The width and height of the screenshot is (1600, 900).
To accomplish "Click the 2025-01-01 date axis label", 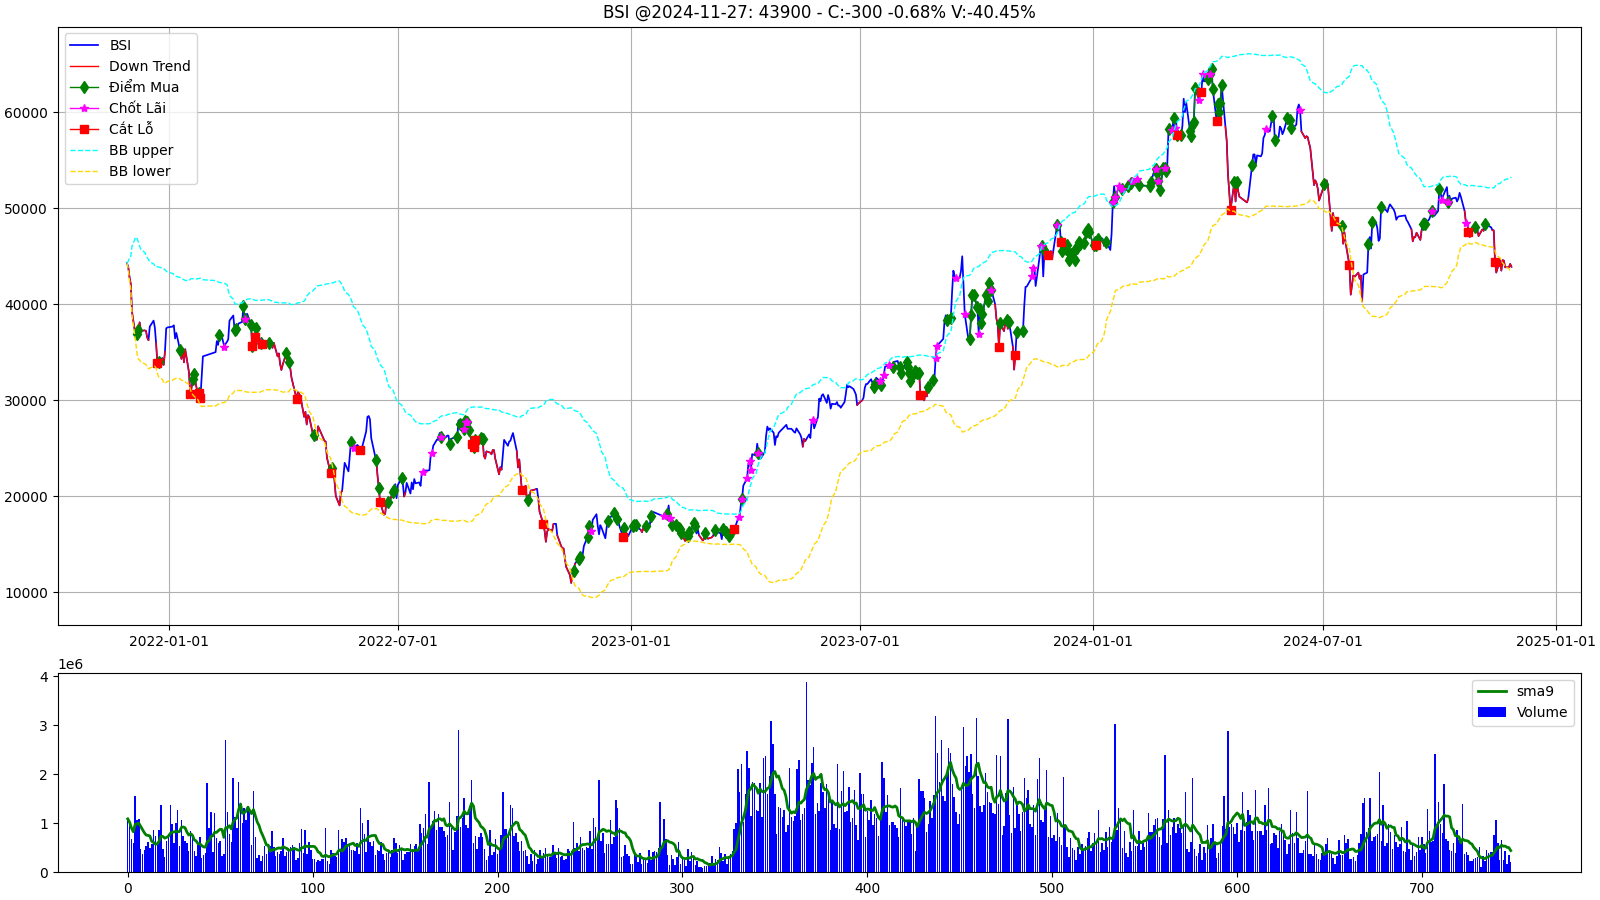I will coord(1556,641).
